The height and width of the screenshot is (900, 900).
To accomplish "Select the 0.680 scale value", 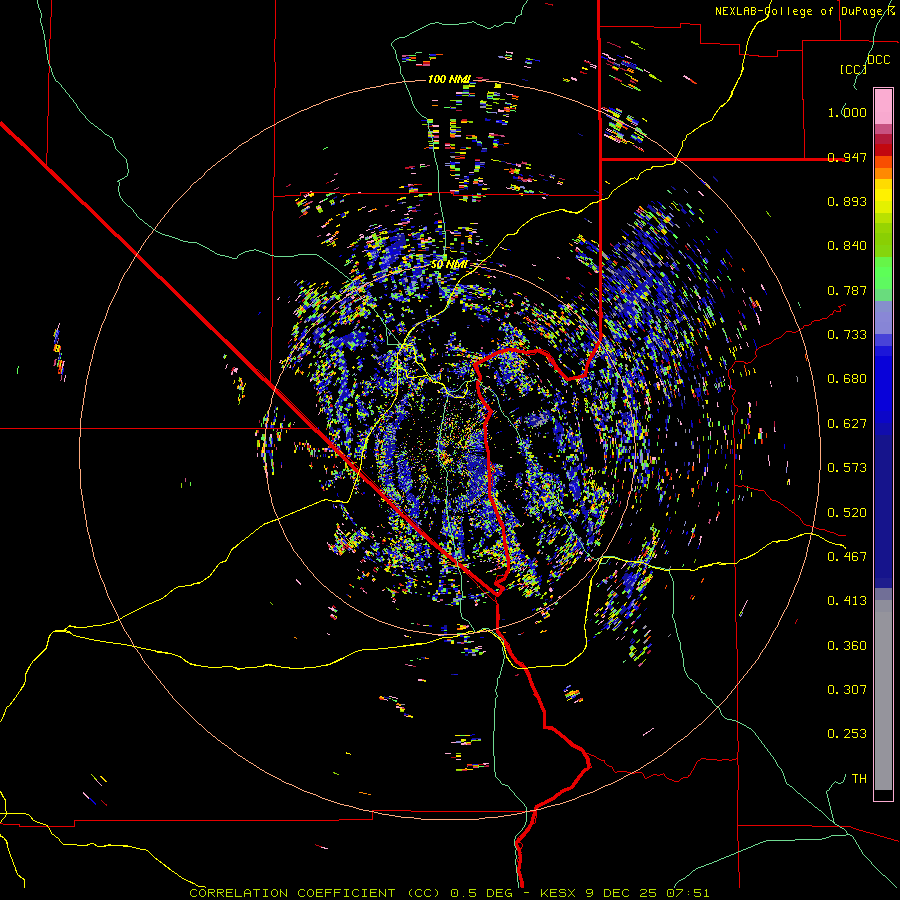I will 847,379.
